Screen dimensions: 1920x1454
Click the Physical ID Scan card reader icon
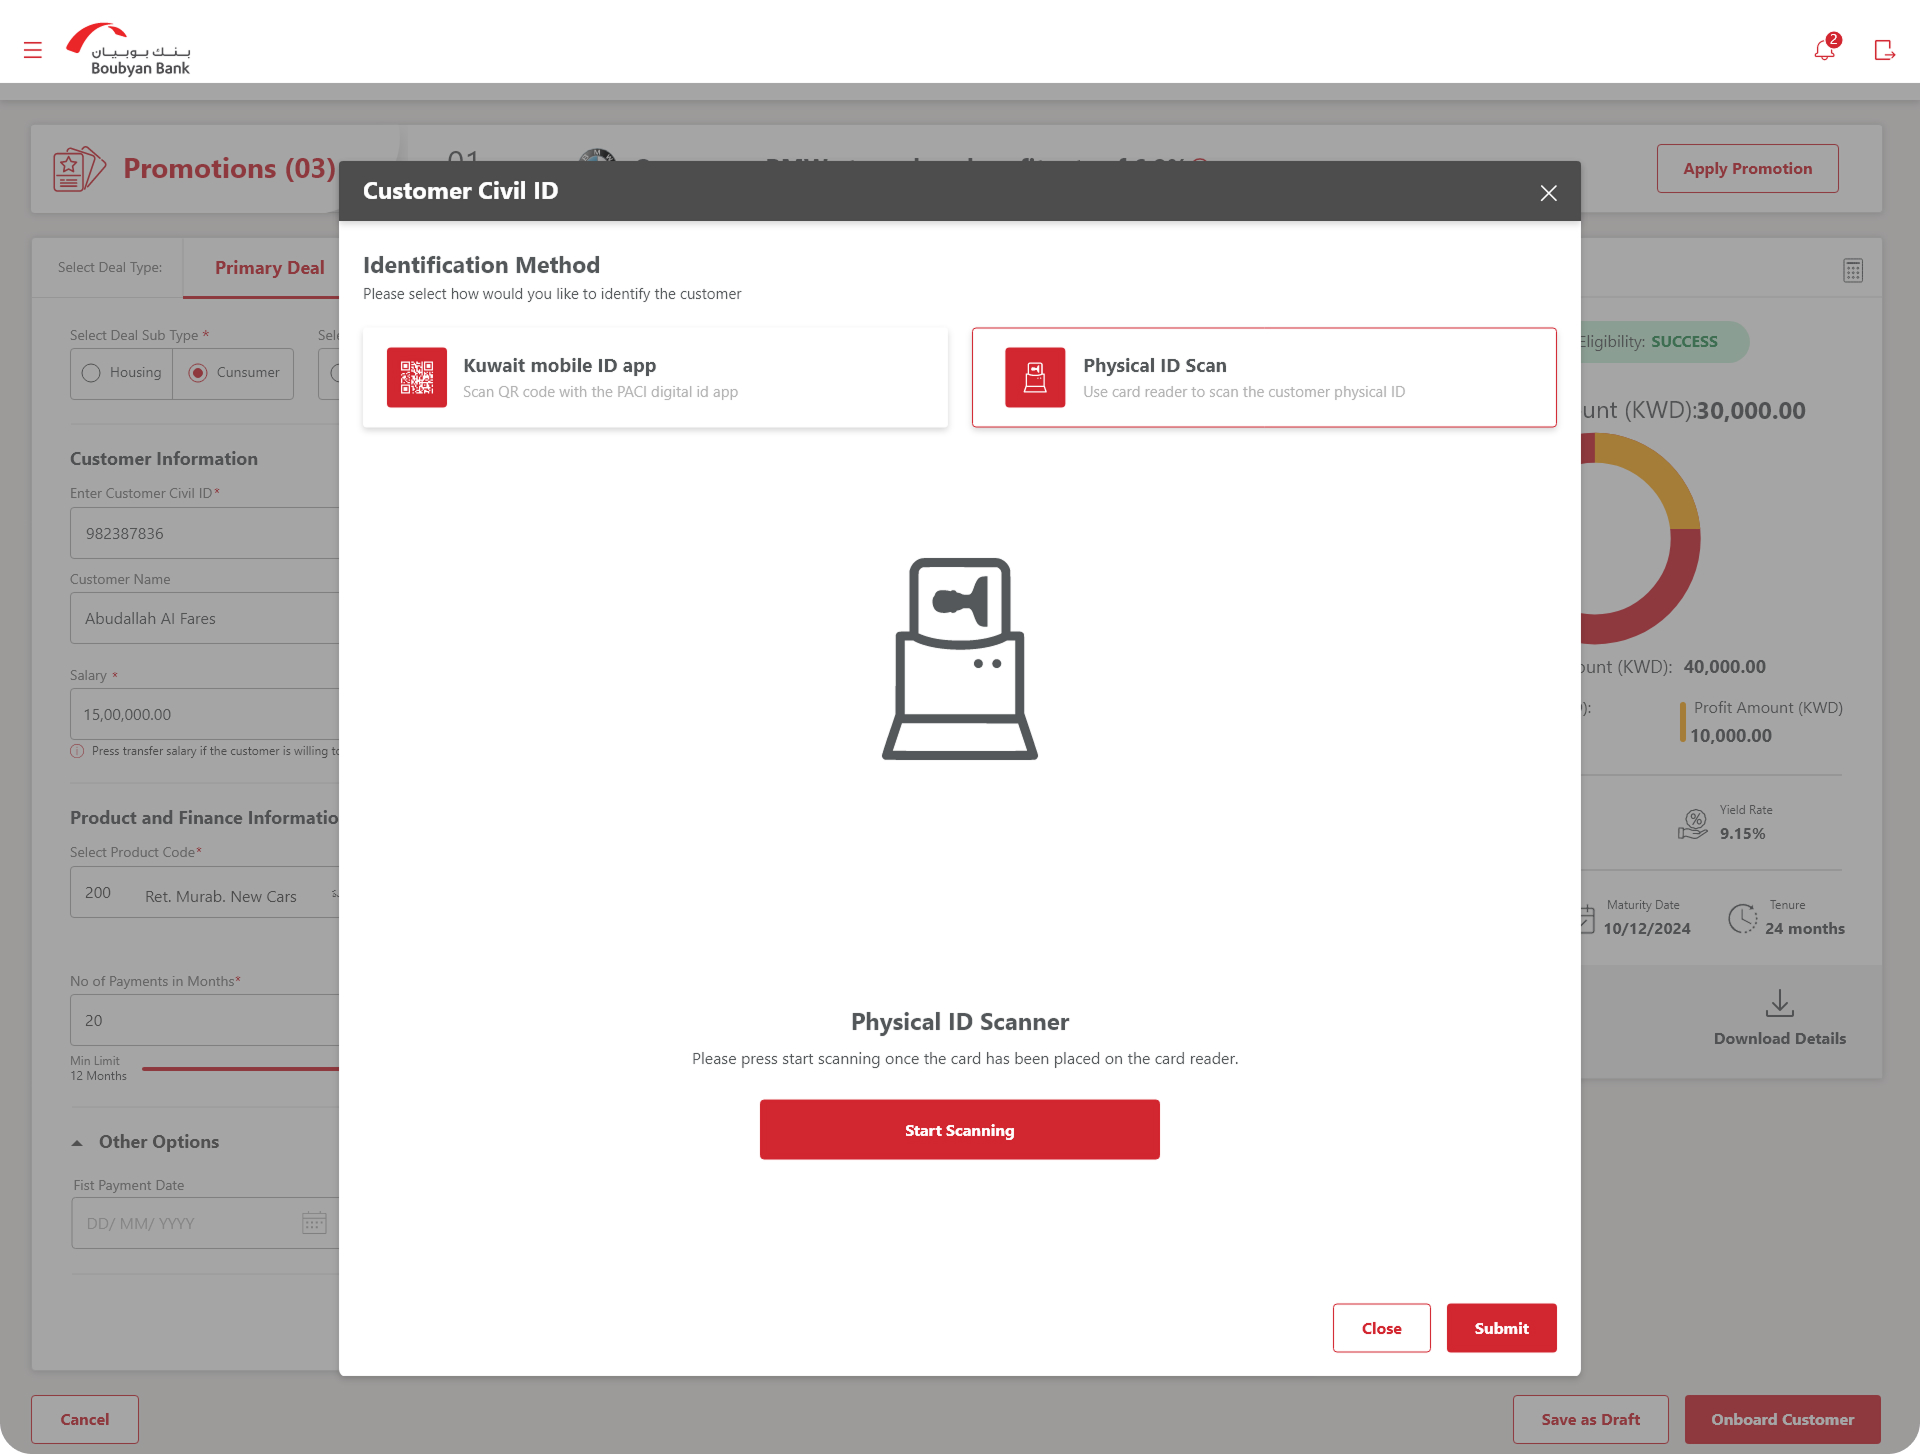pyautogui.click(x=1035, y=378)
